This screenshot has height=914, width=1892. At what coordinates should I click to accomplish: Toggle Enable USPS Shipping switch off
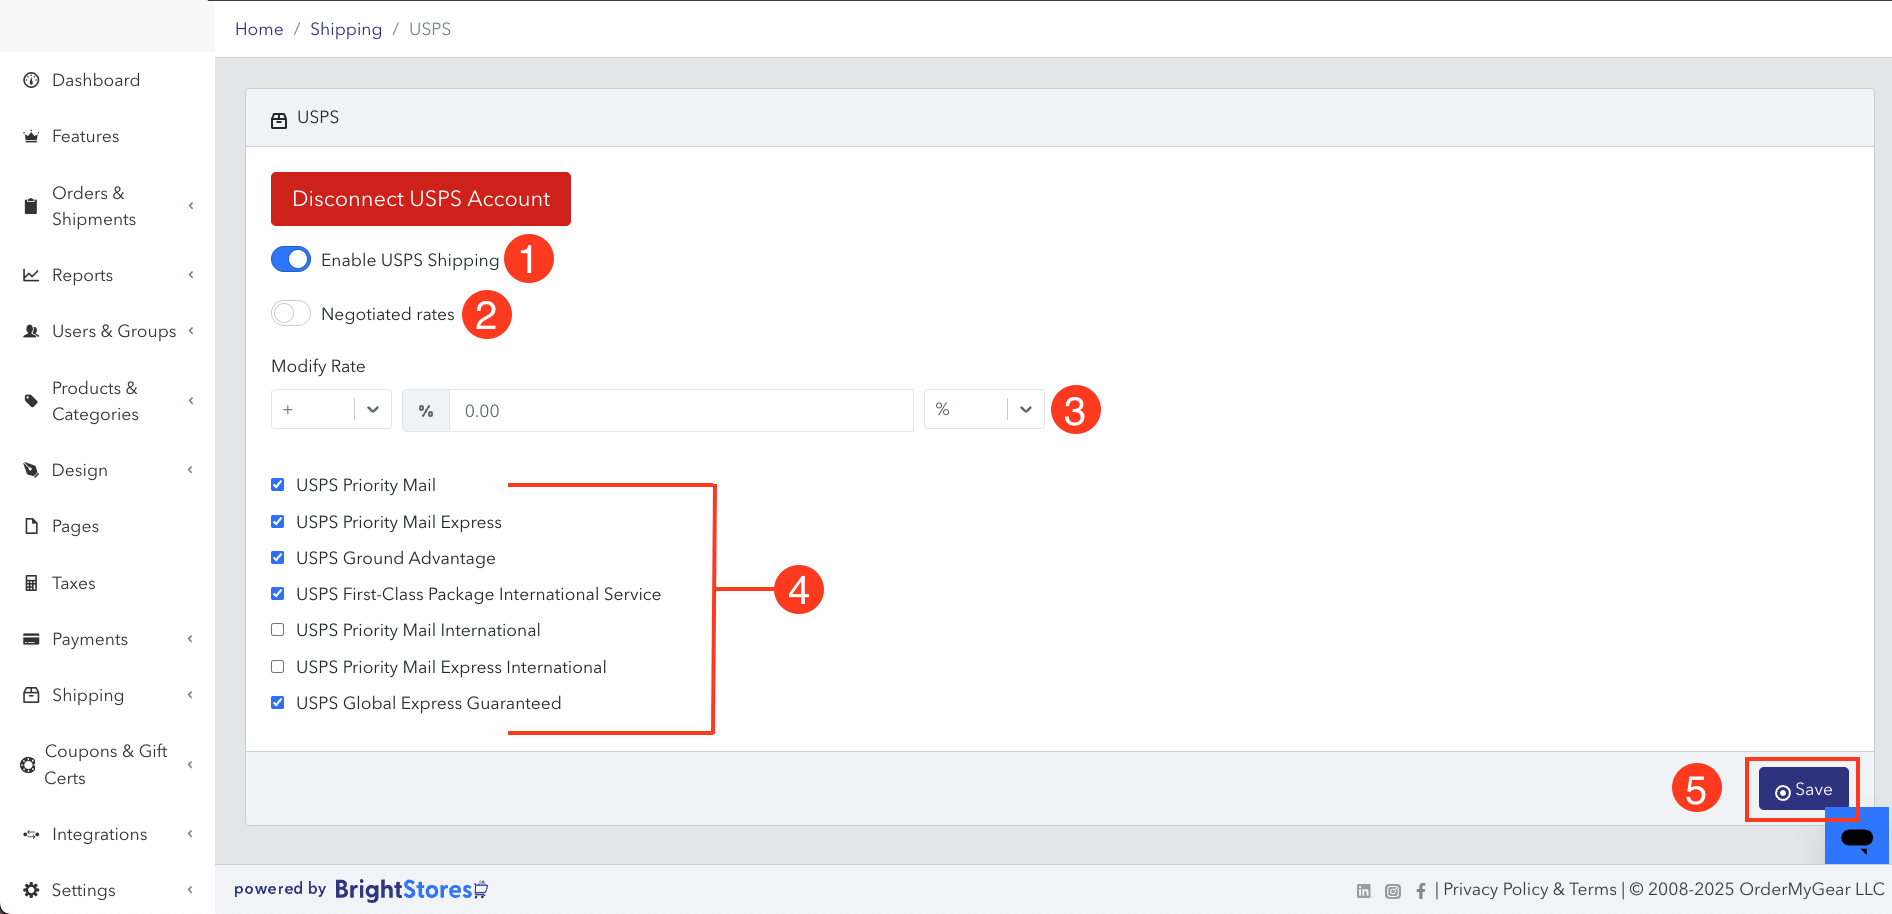(291, 259)
